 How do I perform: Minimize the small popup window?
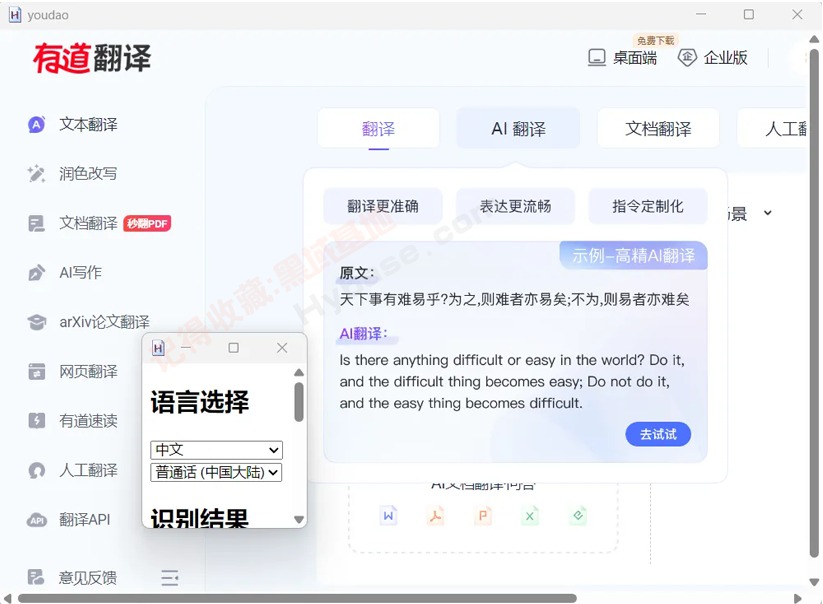186,347
